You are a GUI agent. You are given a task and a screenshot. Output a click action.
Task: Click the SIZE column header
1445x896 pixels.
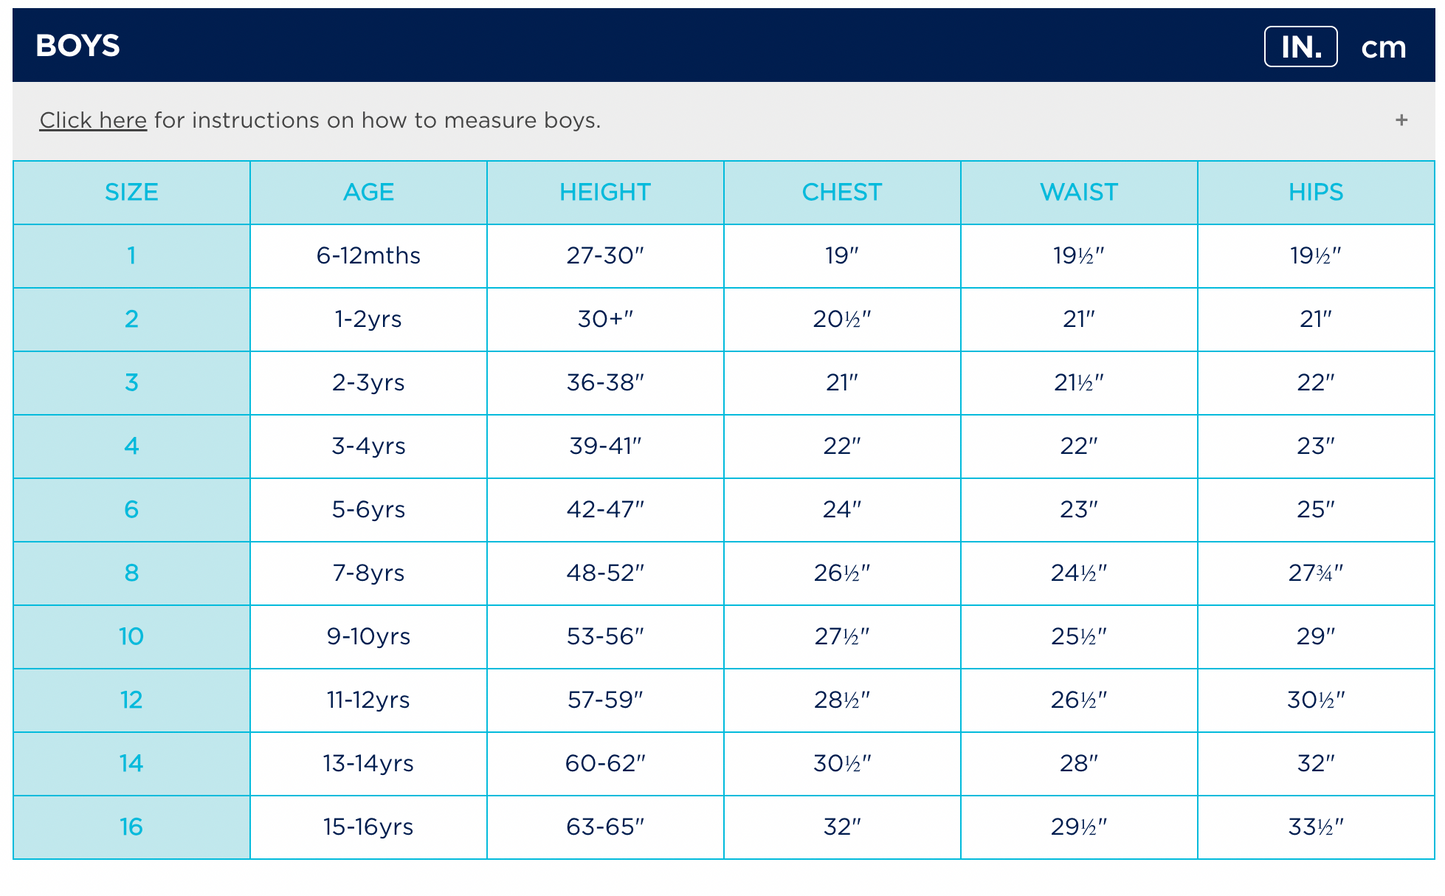click(131, 192)
